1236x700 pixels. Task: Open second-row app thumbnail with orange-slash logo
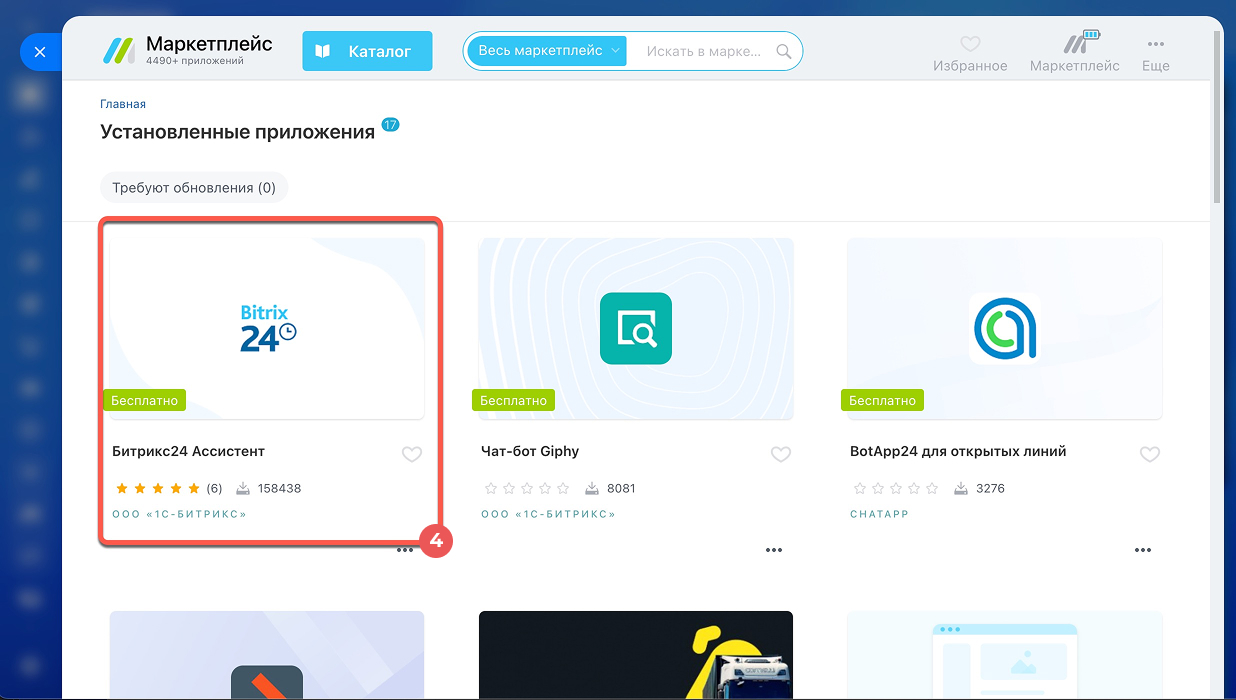pos(267,655)
